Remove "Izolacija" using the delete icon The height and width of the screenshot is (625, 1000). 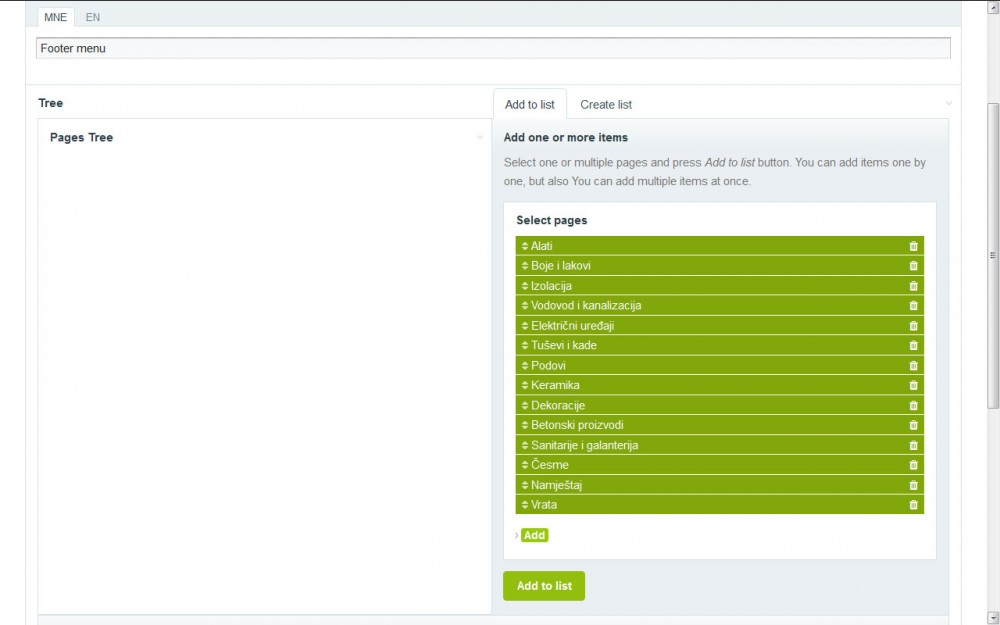(912, 286)
